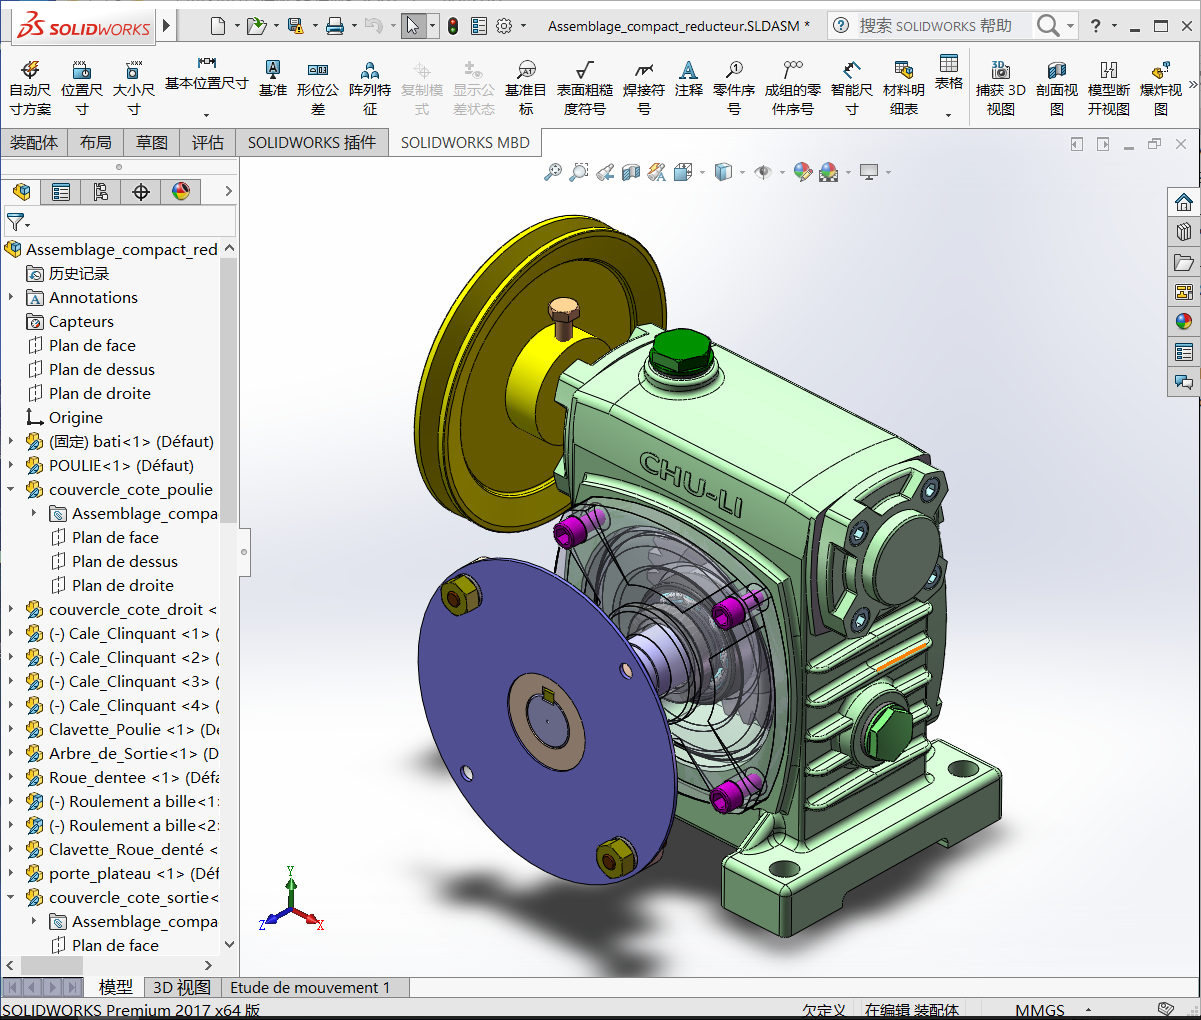Image resolution: width=1201 pixels, height=1020 pixels.
Task: Click Previous View in viewport toolbar
Action: point(605,172)
